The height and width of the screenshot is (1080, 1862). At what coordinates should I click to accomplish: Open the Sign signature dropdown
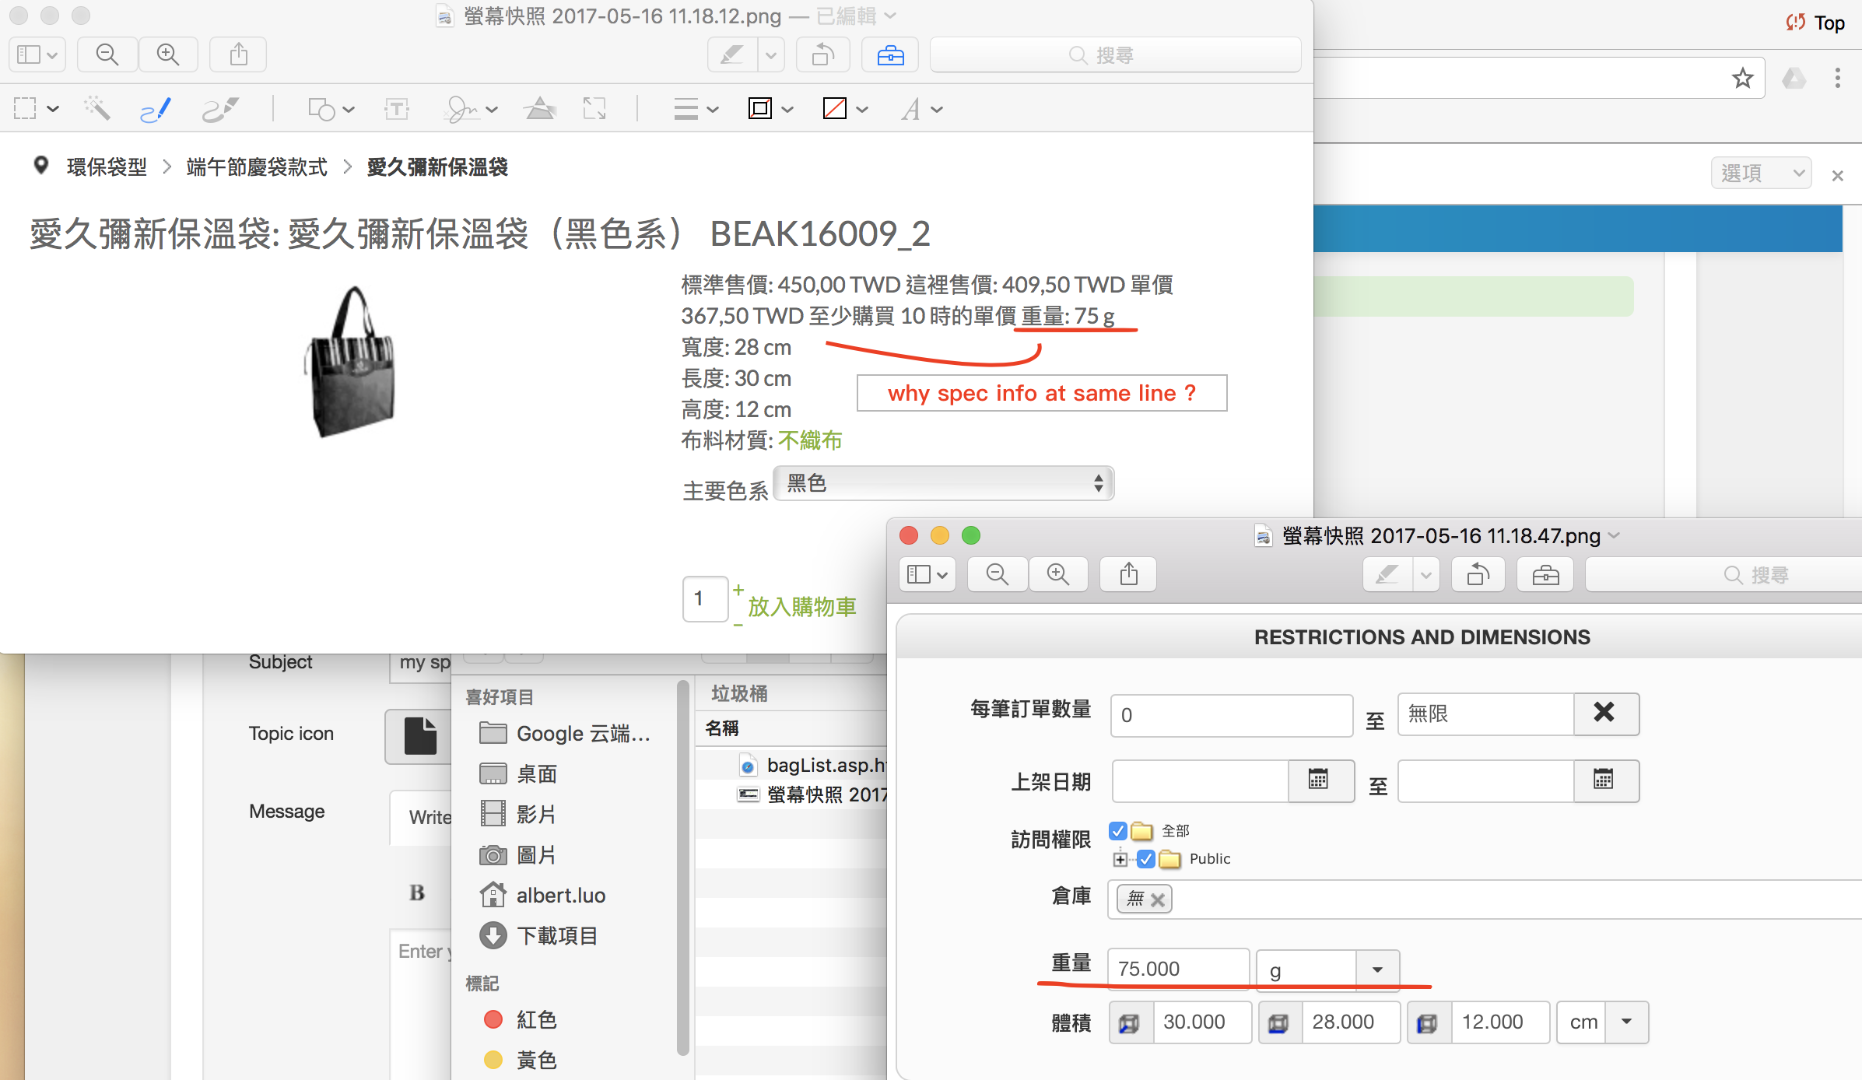click(472, 108)
